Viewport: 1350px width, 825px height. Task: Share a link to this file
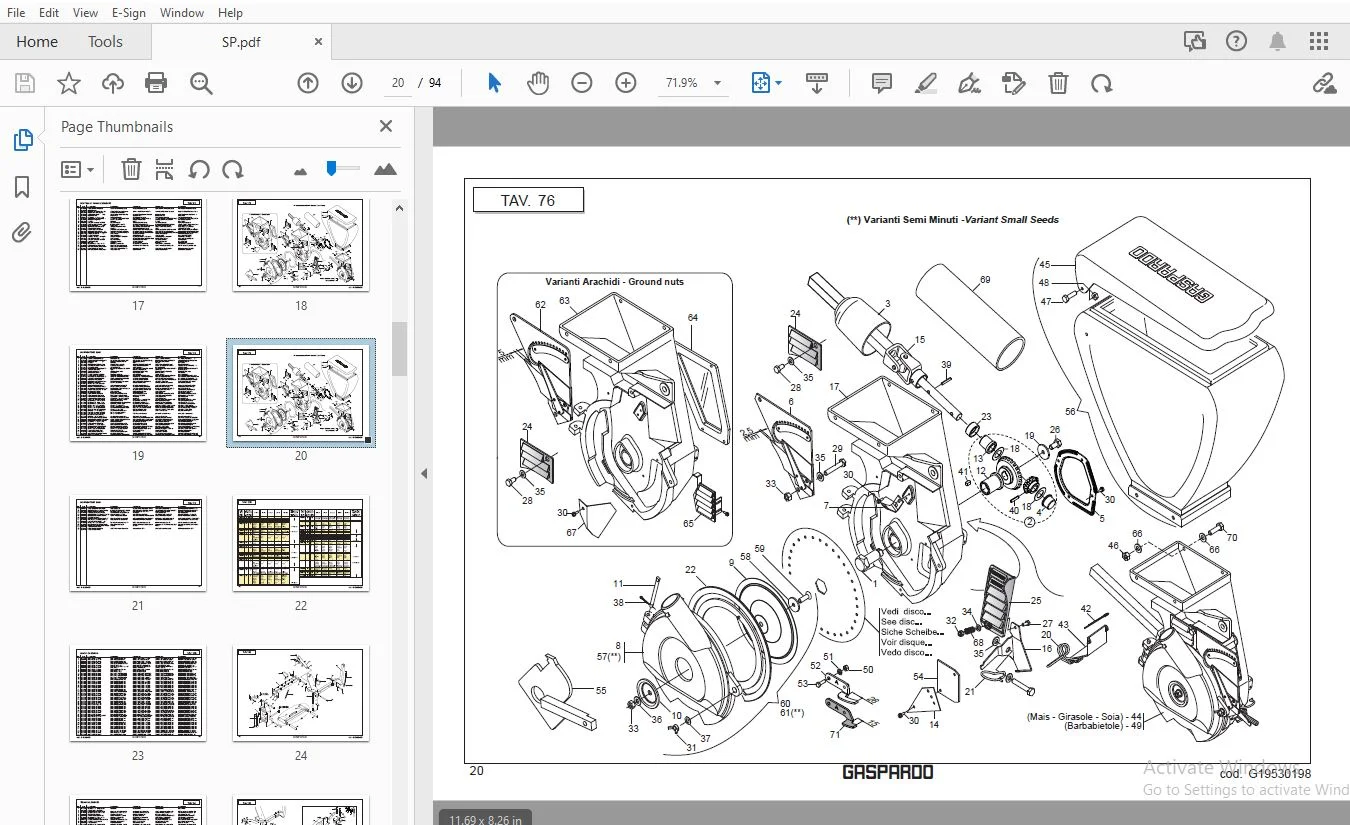(1324, 83)
